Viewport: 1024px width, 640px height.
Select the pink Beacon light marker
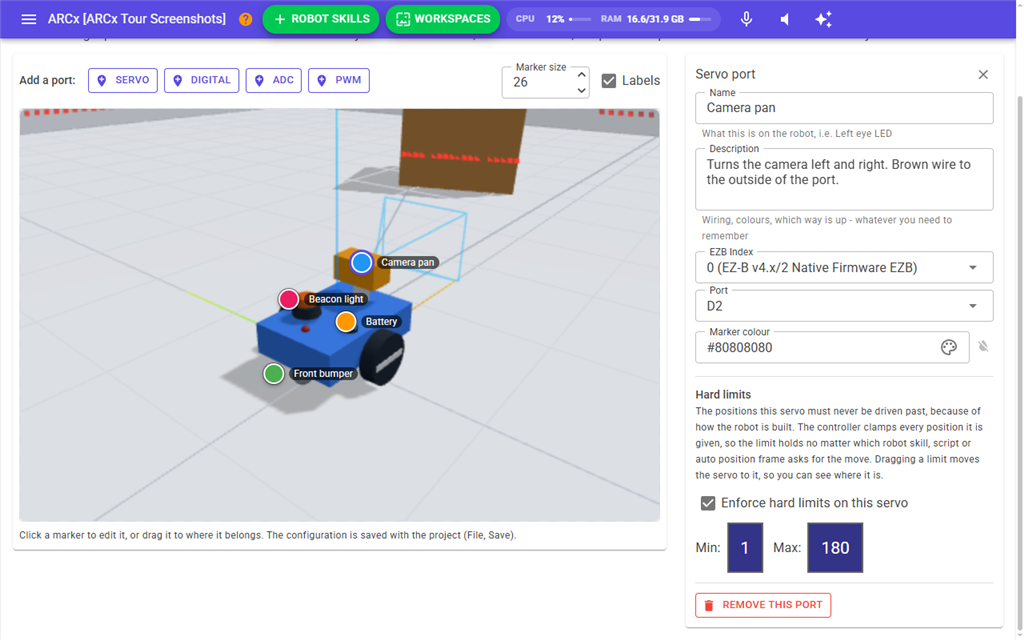click(x=289, y=299)
